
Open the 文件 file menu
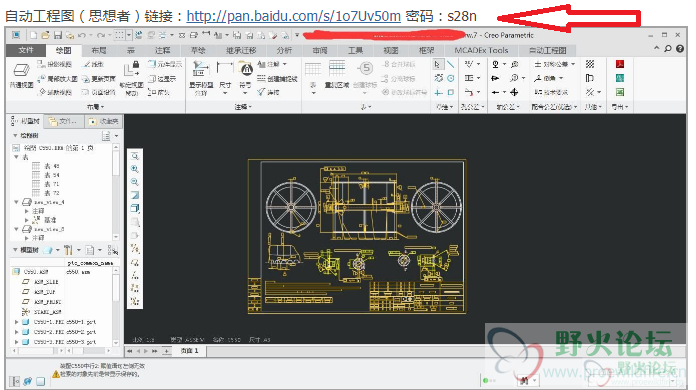pos(26,51)
